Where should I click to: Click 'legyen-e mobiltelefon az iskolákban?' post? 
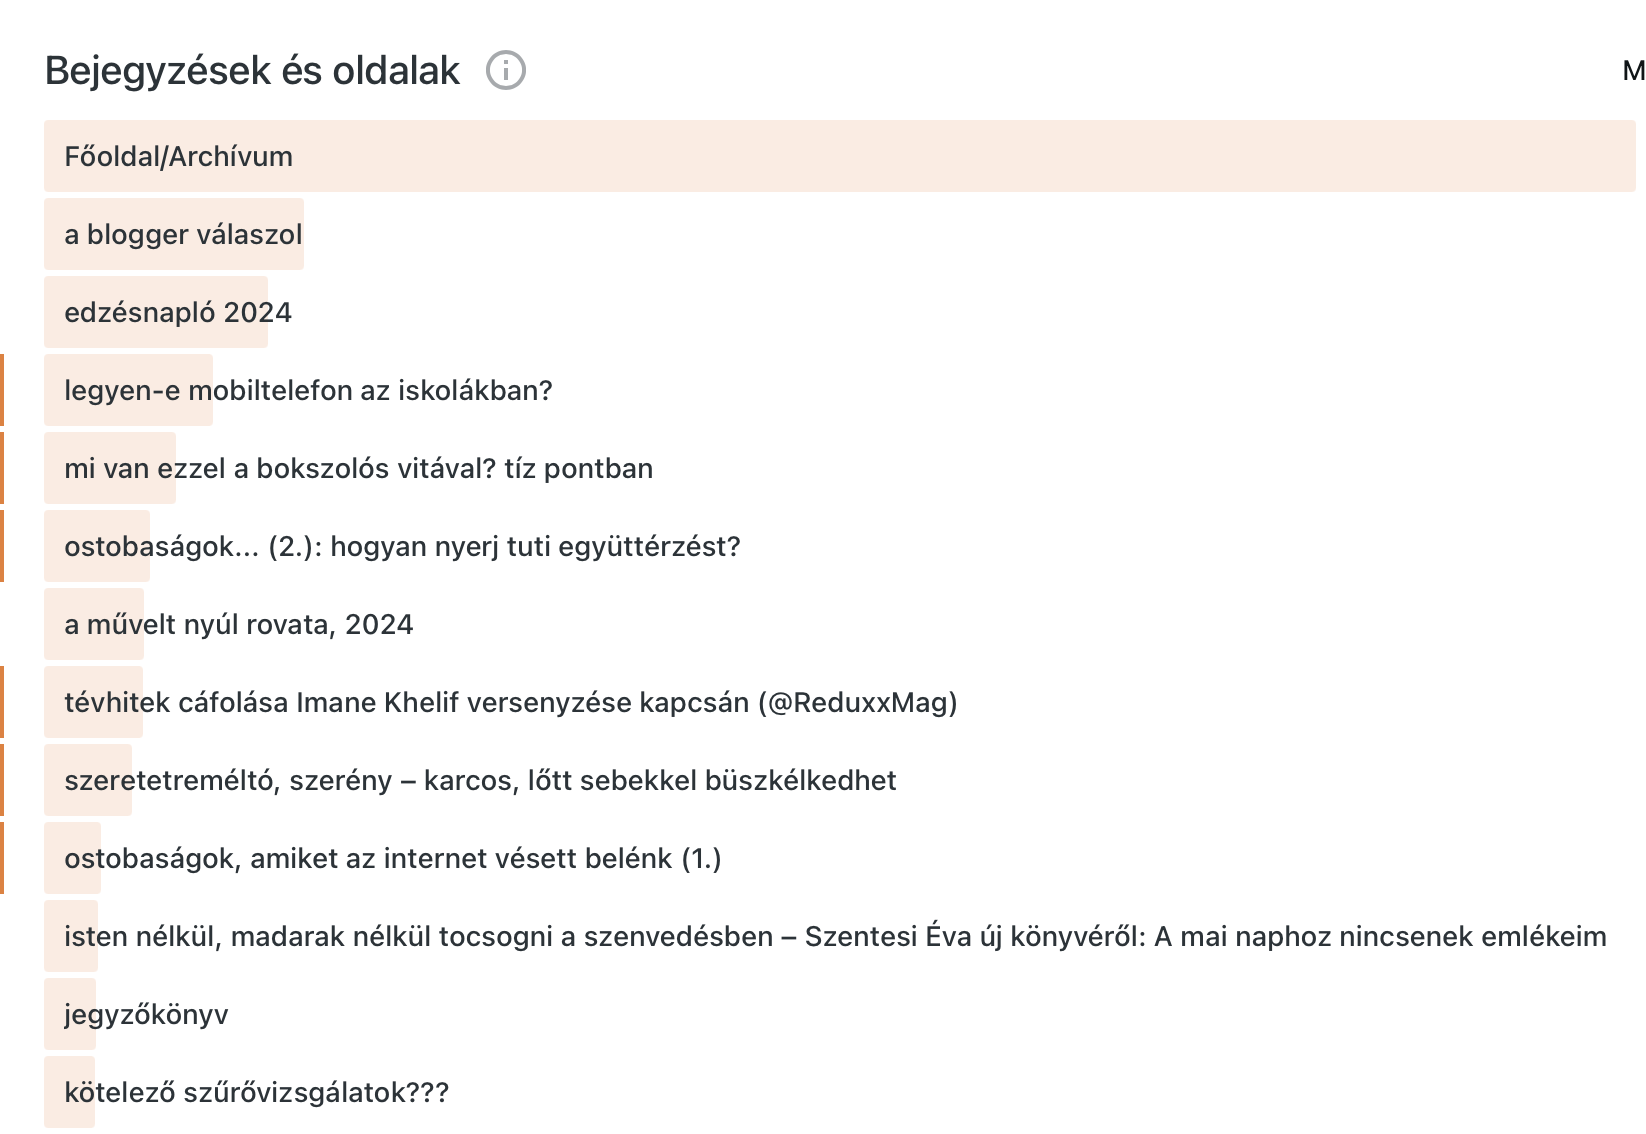308,391
